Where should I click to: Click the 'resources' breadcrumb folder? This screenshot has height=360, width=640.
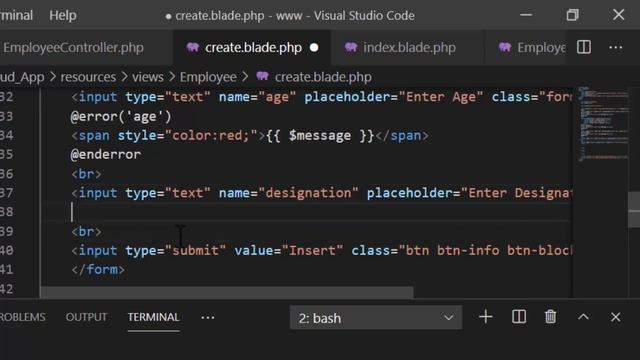point(88,77)
